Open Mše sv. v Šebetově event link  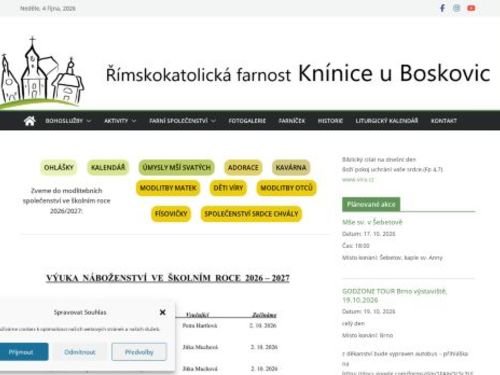[x=372, y=222]
